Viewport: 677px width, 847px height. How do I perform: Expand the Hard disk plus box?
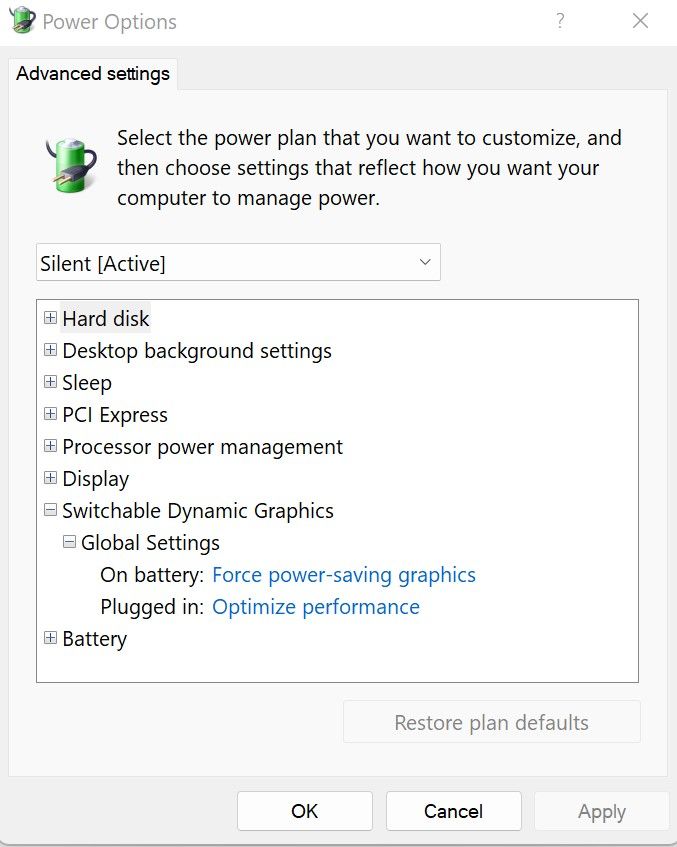click(x=50, y=318)
